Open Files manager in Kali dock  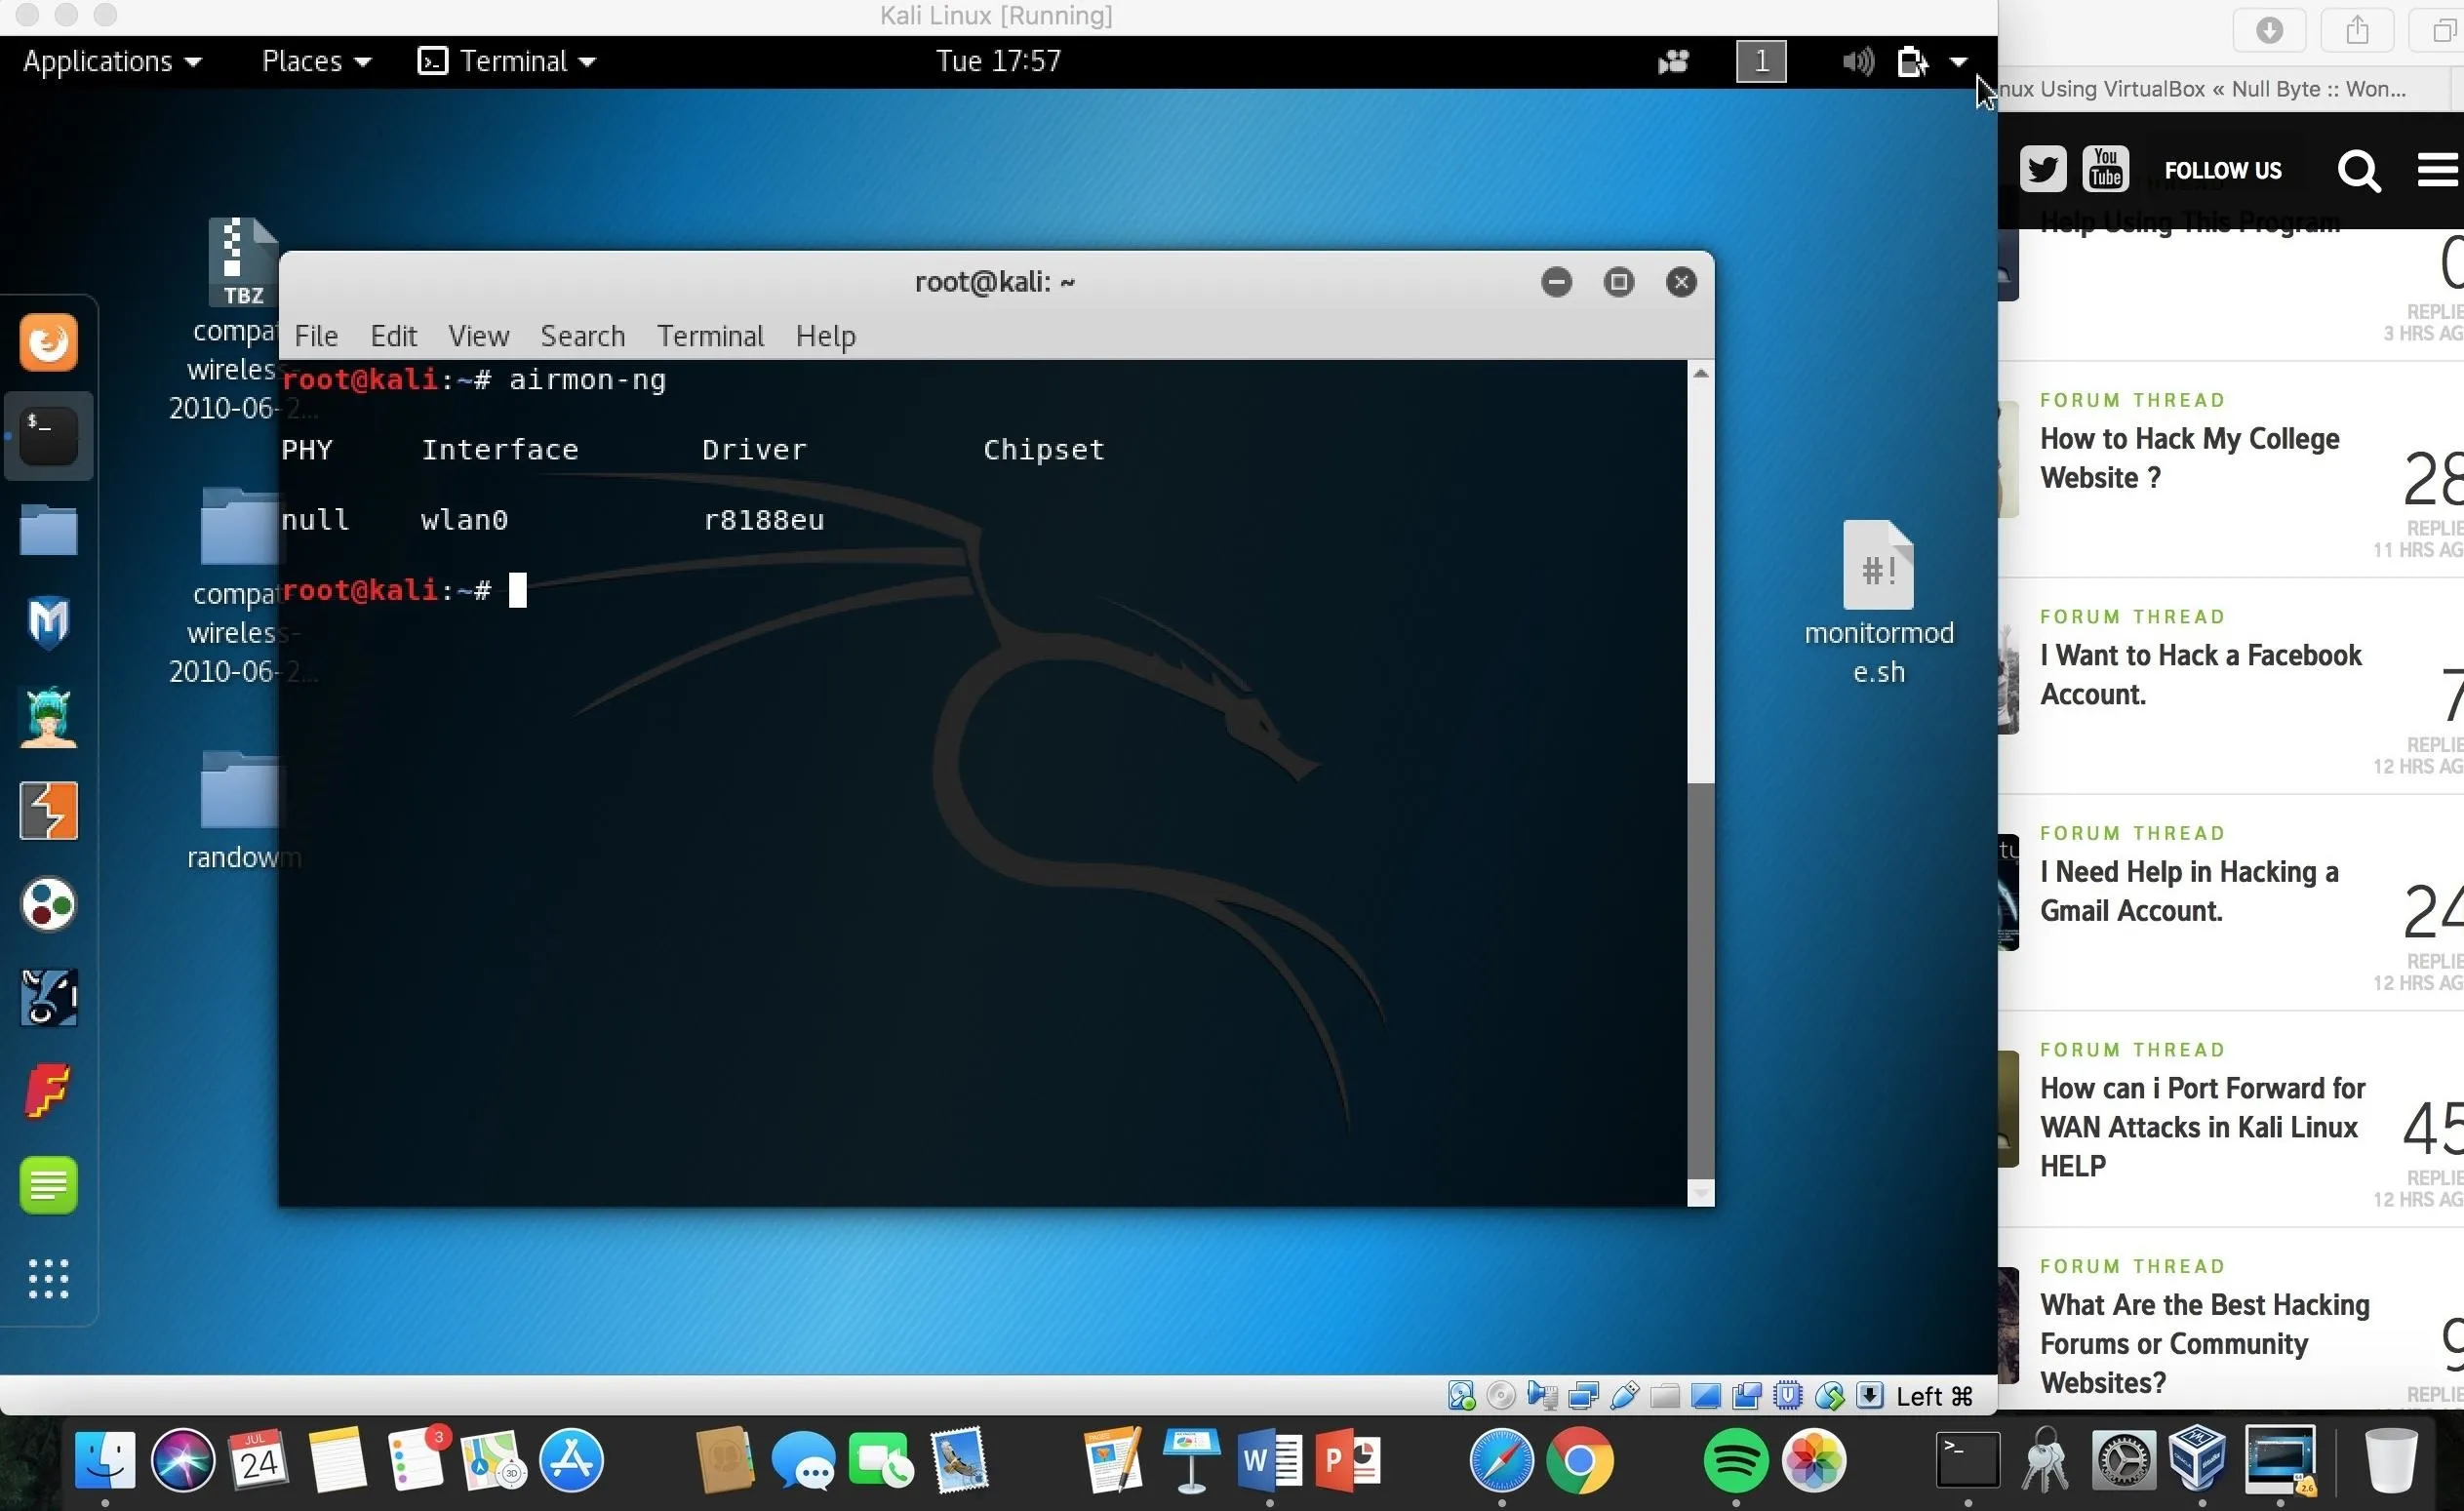[48, 530]
